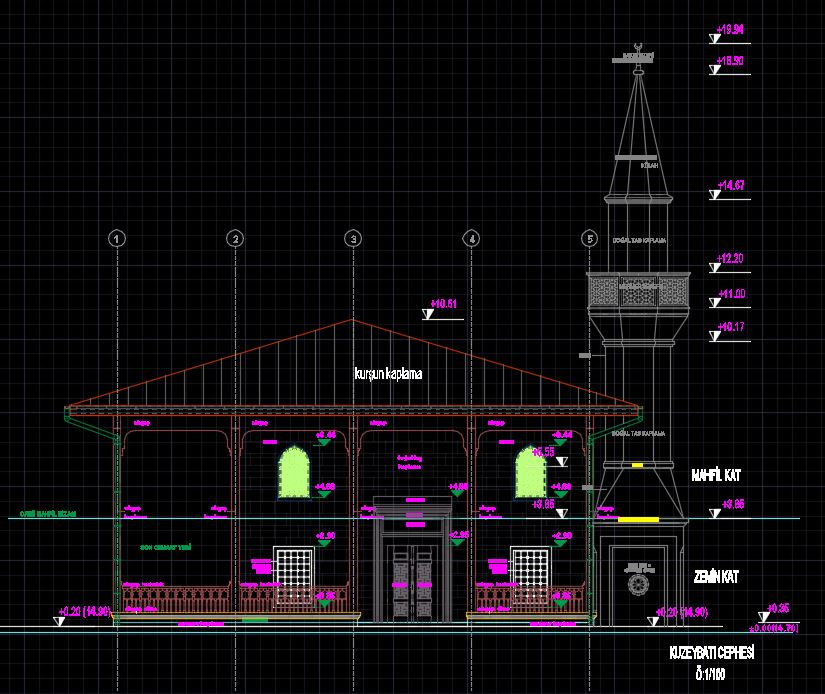Click grid axis bubble number 3
The height and width of the screenshot is (694, 825).
coord(353,239)
